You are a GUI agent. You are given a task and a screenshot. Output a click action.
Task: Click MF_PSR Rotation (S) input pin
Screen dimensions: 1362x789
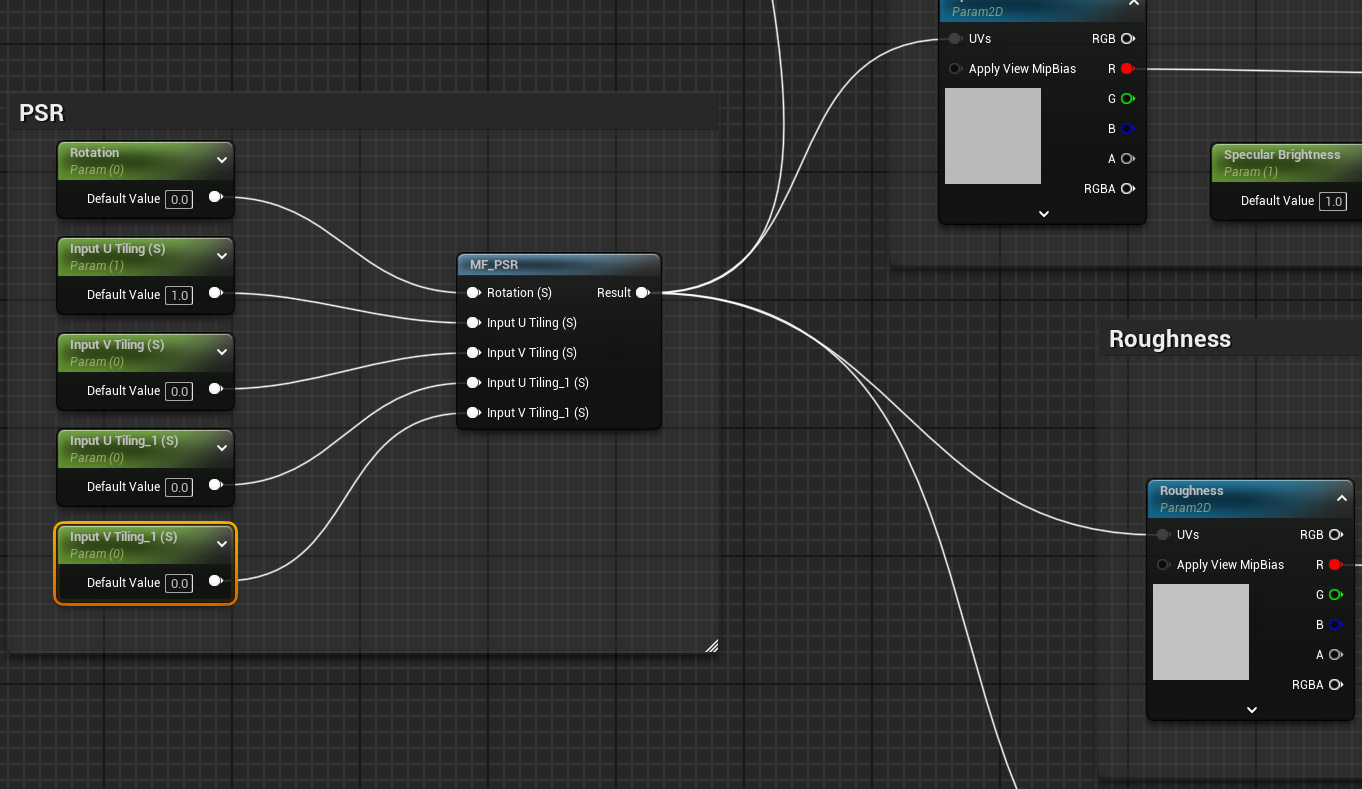(474, 293)
